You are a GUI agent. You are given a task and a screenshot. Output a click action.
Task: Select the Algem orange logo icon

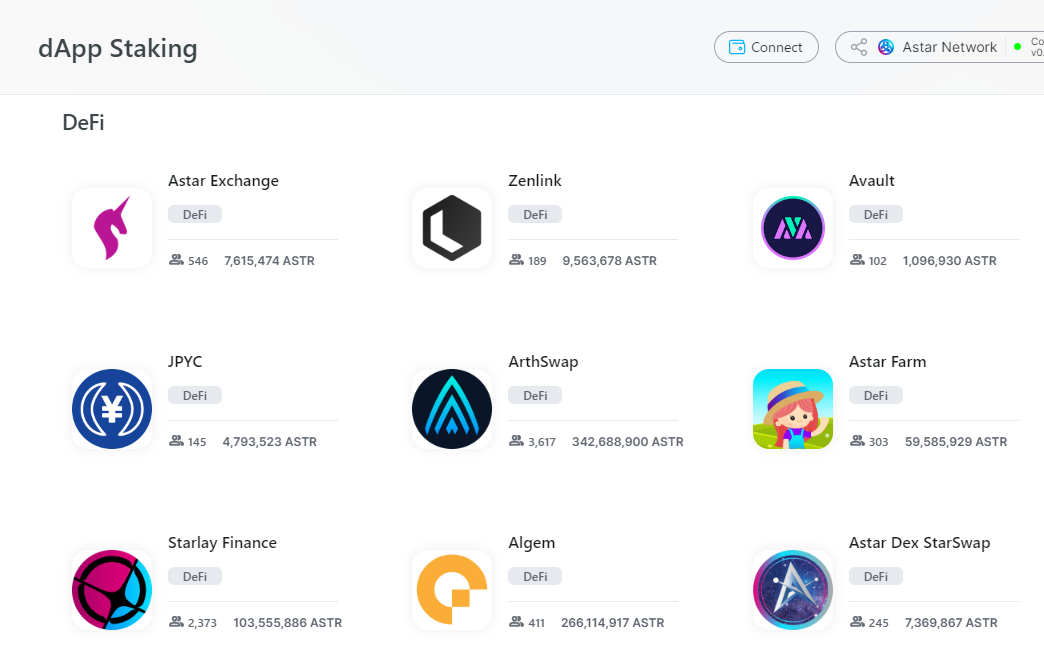pos(452,590)
